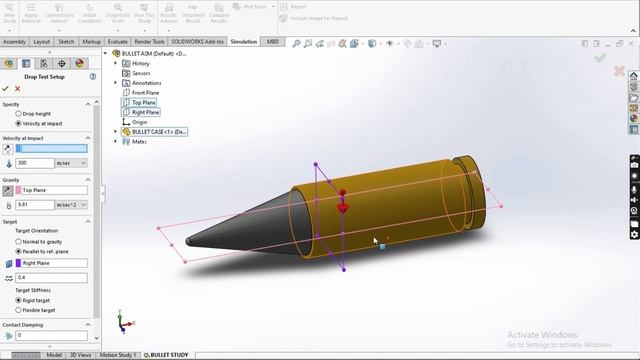Collapse the Contact Damping section
Image resolution: width=640 pixels, height=360 pixels.
tap(88, 324)
